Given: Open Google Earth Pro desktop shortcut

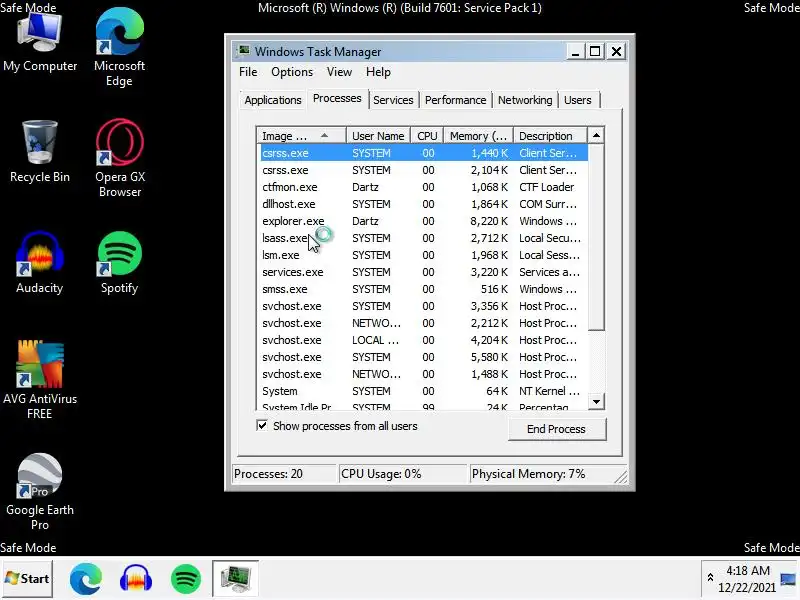Looking at the screenshot, I should pos(40,492).
